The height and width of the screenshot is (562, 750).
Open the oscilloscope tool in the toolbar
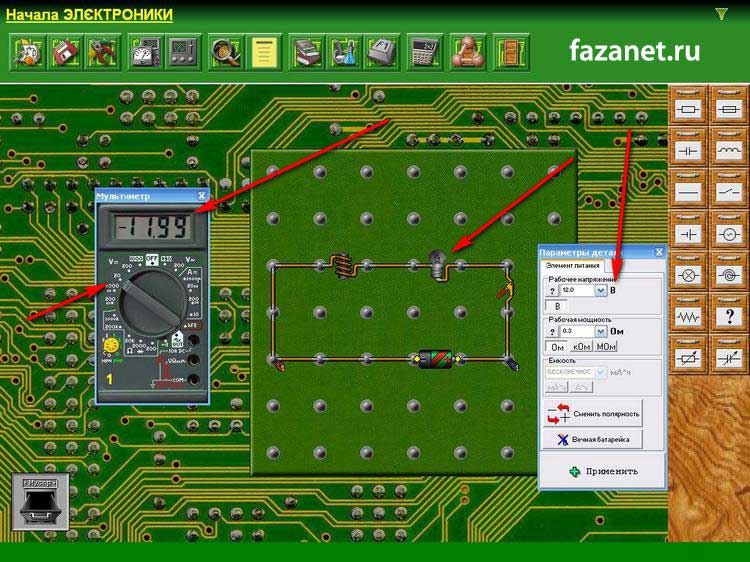pyautogui.click(x=182, y=50)
